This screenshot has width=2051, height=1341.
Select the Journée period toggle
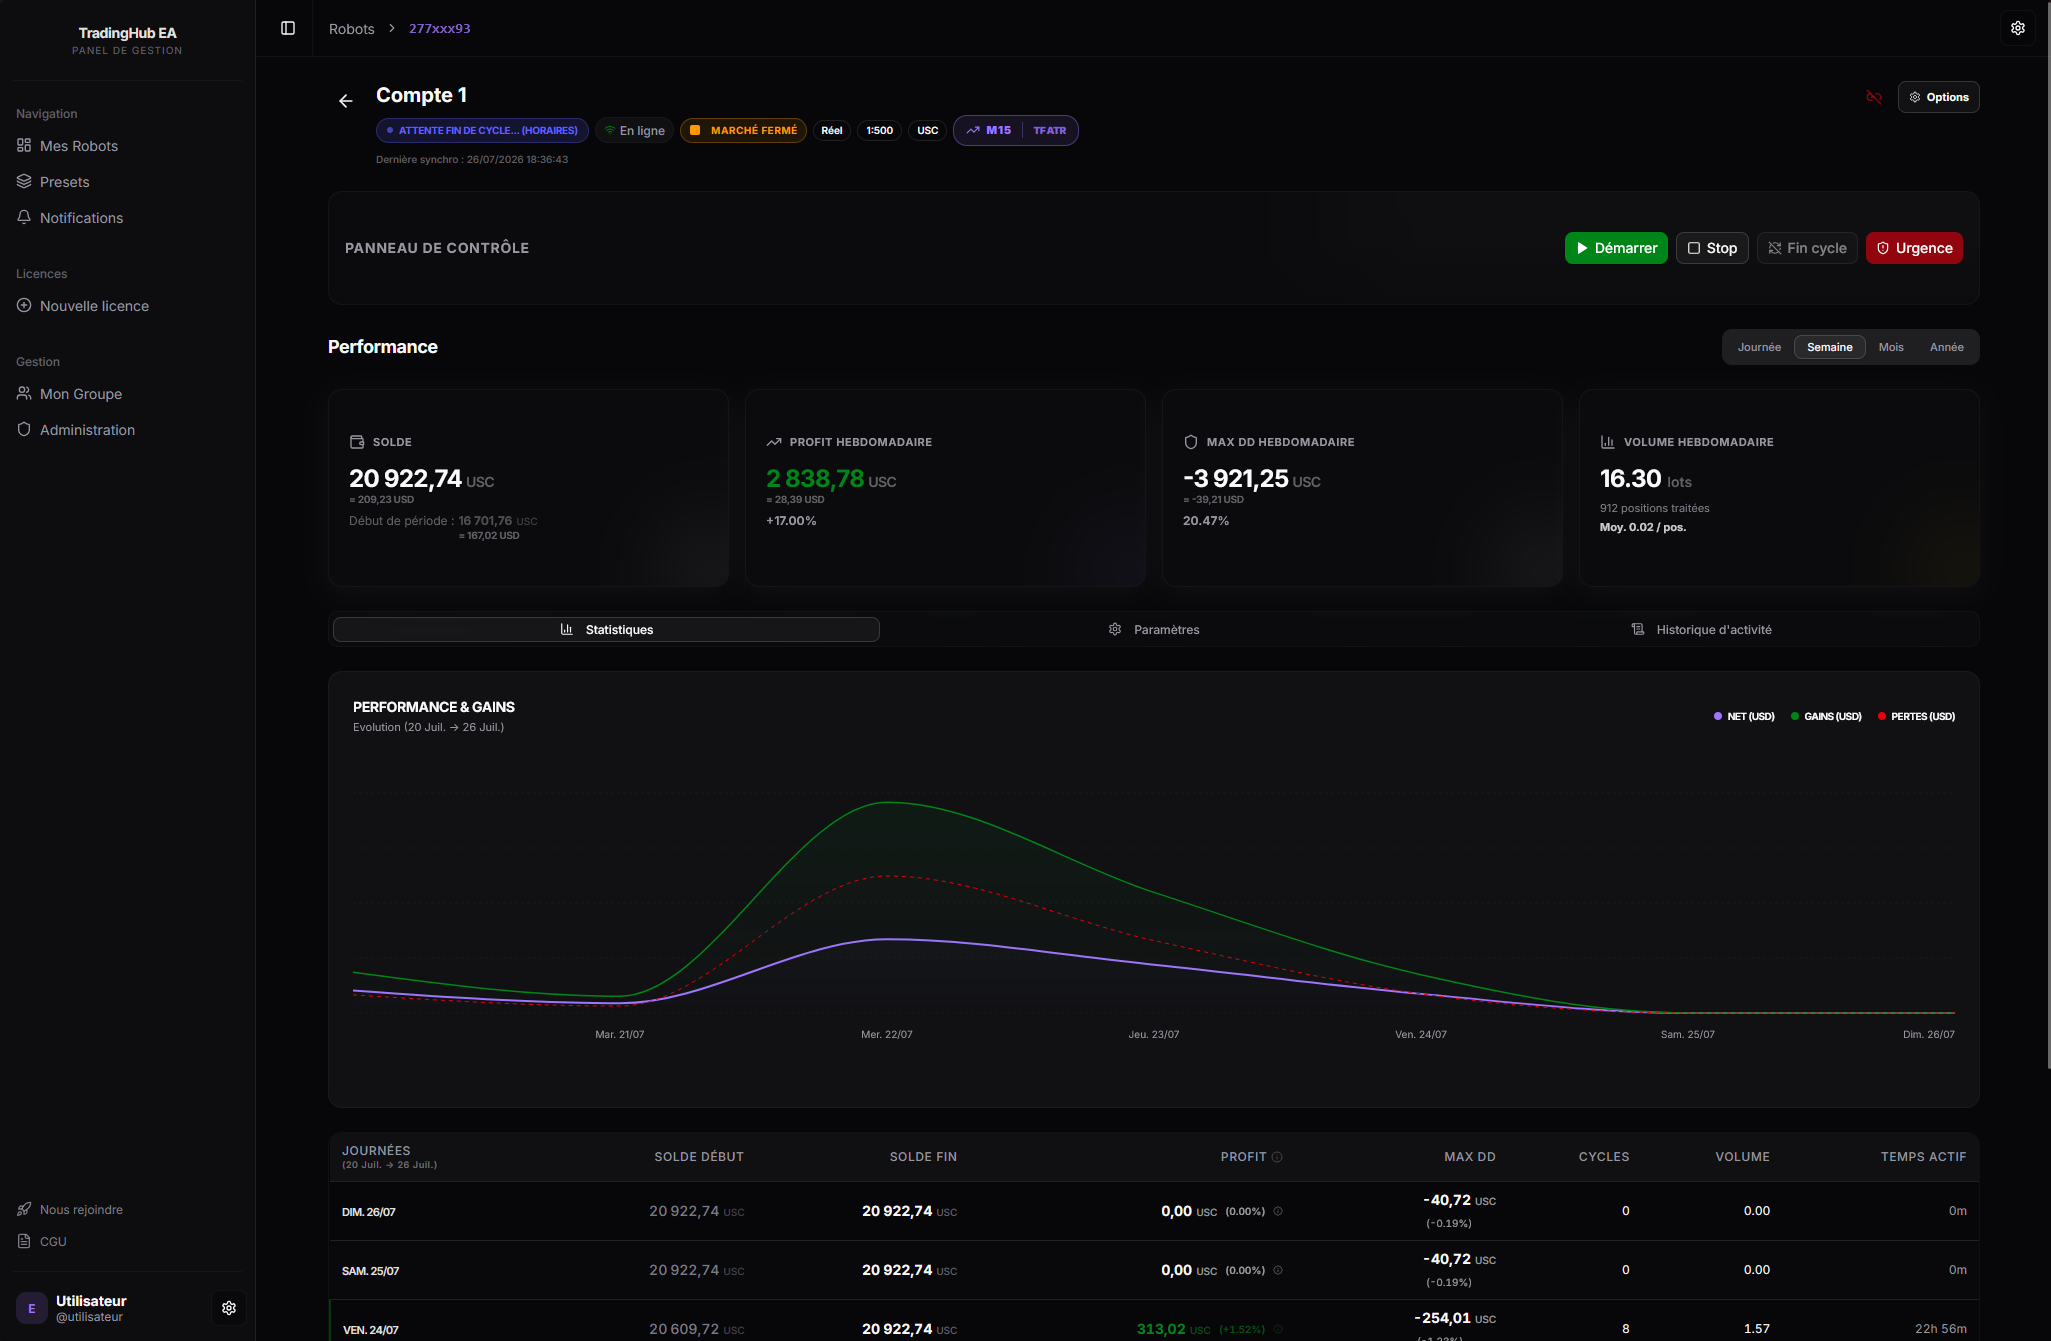(x=1759, y=347)
